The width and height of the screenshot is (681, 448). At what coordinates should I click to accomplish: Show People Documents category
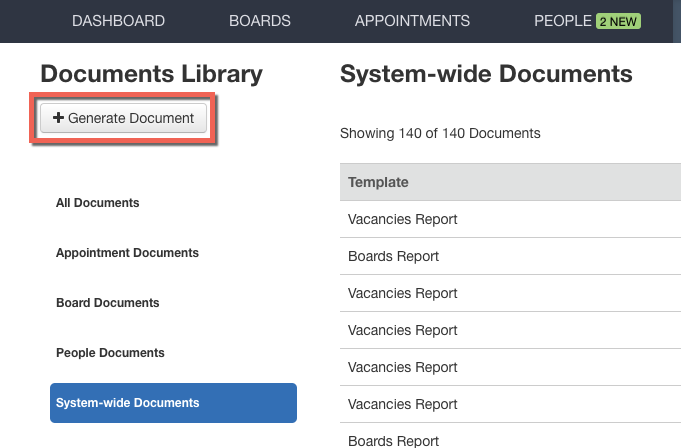coord(110,352)
